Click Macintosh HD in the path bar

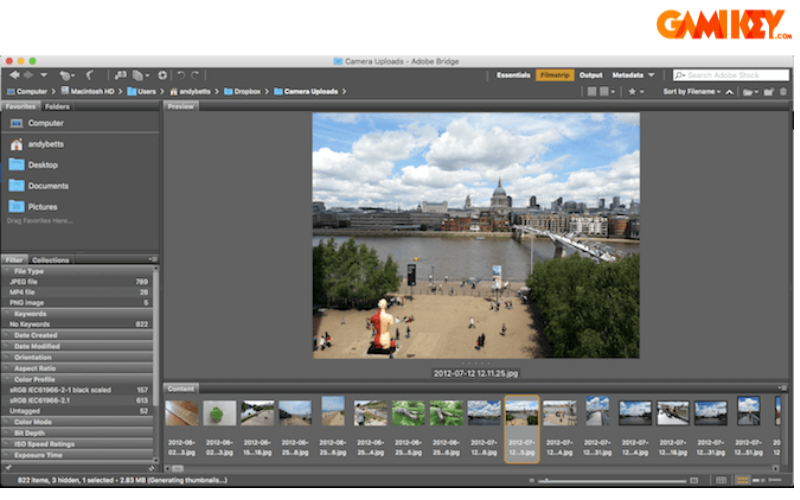pyautogui.click(x=87, y=91)
